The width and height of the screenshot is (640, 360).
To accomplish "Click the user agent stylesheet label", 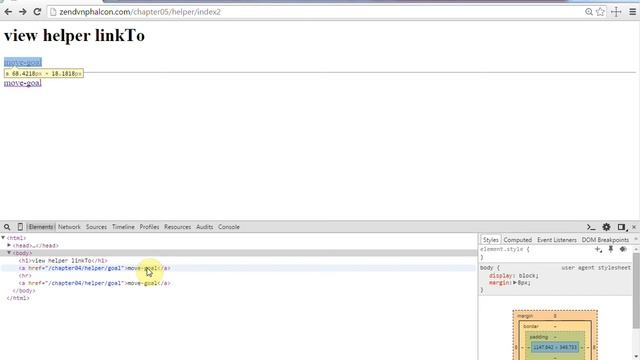I will pyautogui.click(x=596, y=268).
